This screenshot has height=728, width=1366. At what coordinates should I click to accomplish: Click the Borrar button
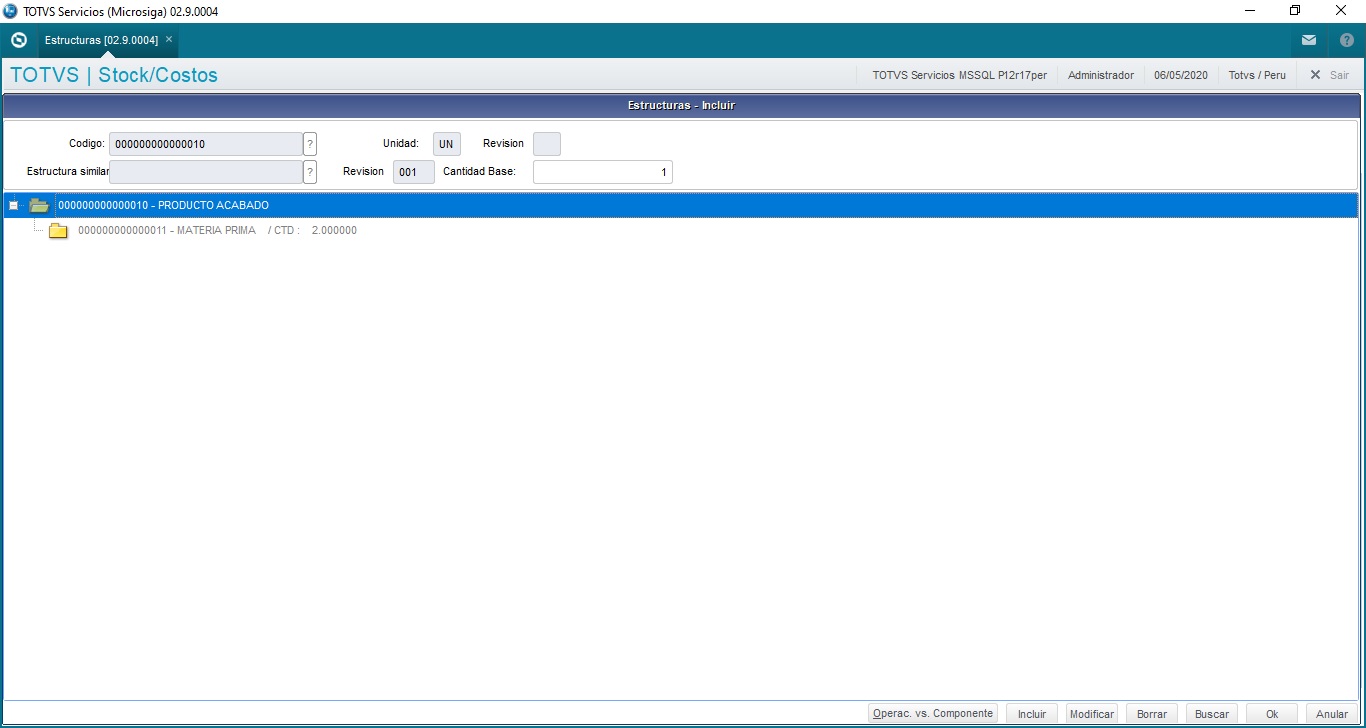[x=1152, y=714]
